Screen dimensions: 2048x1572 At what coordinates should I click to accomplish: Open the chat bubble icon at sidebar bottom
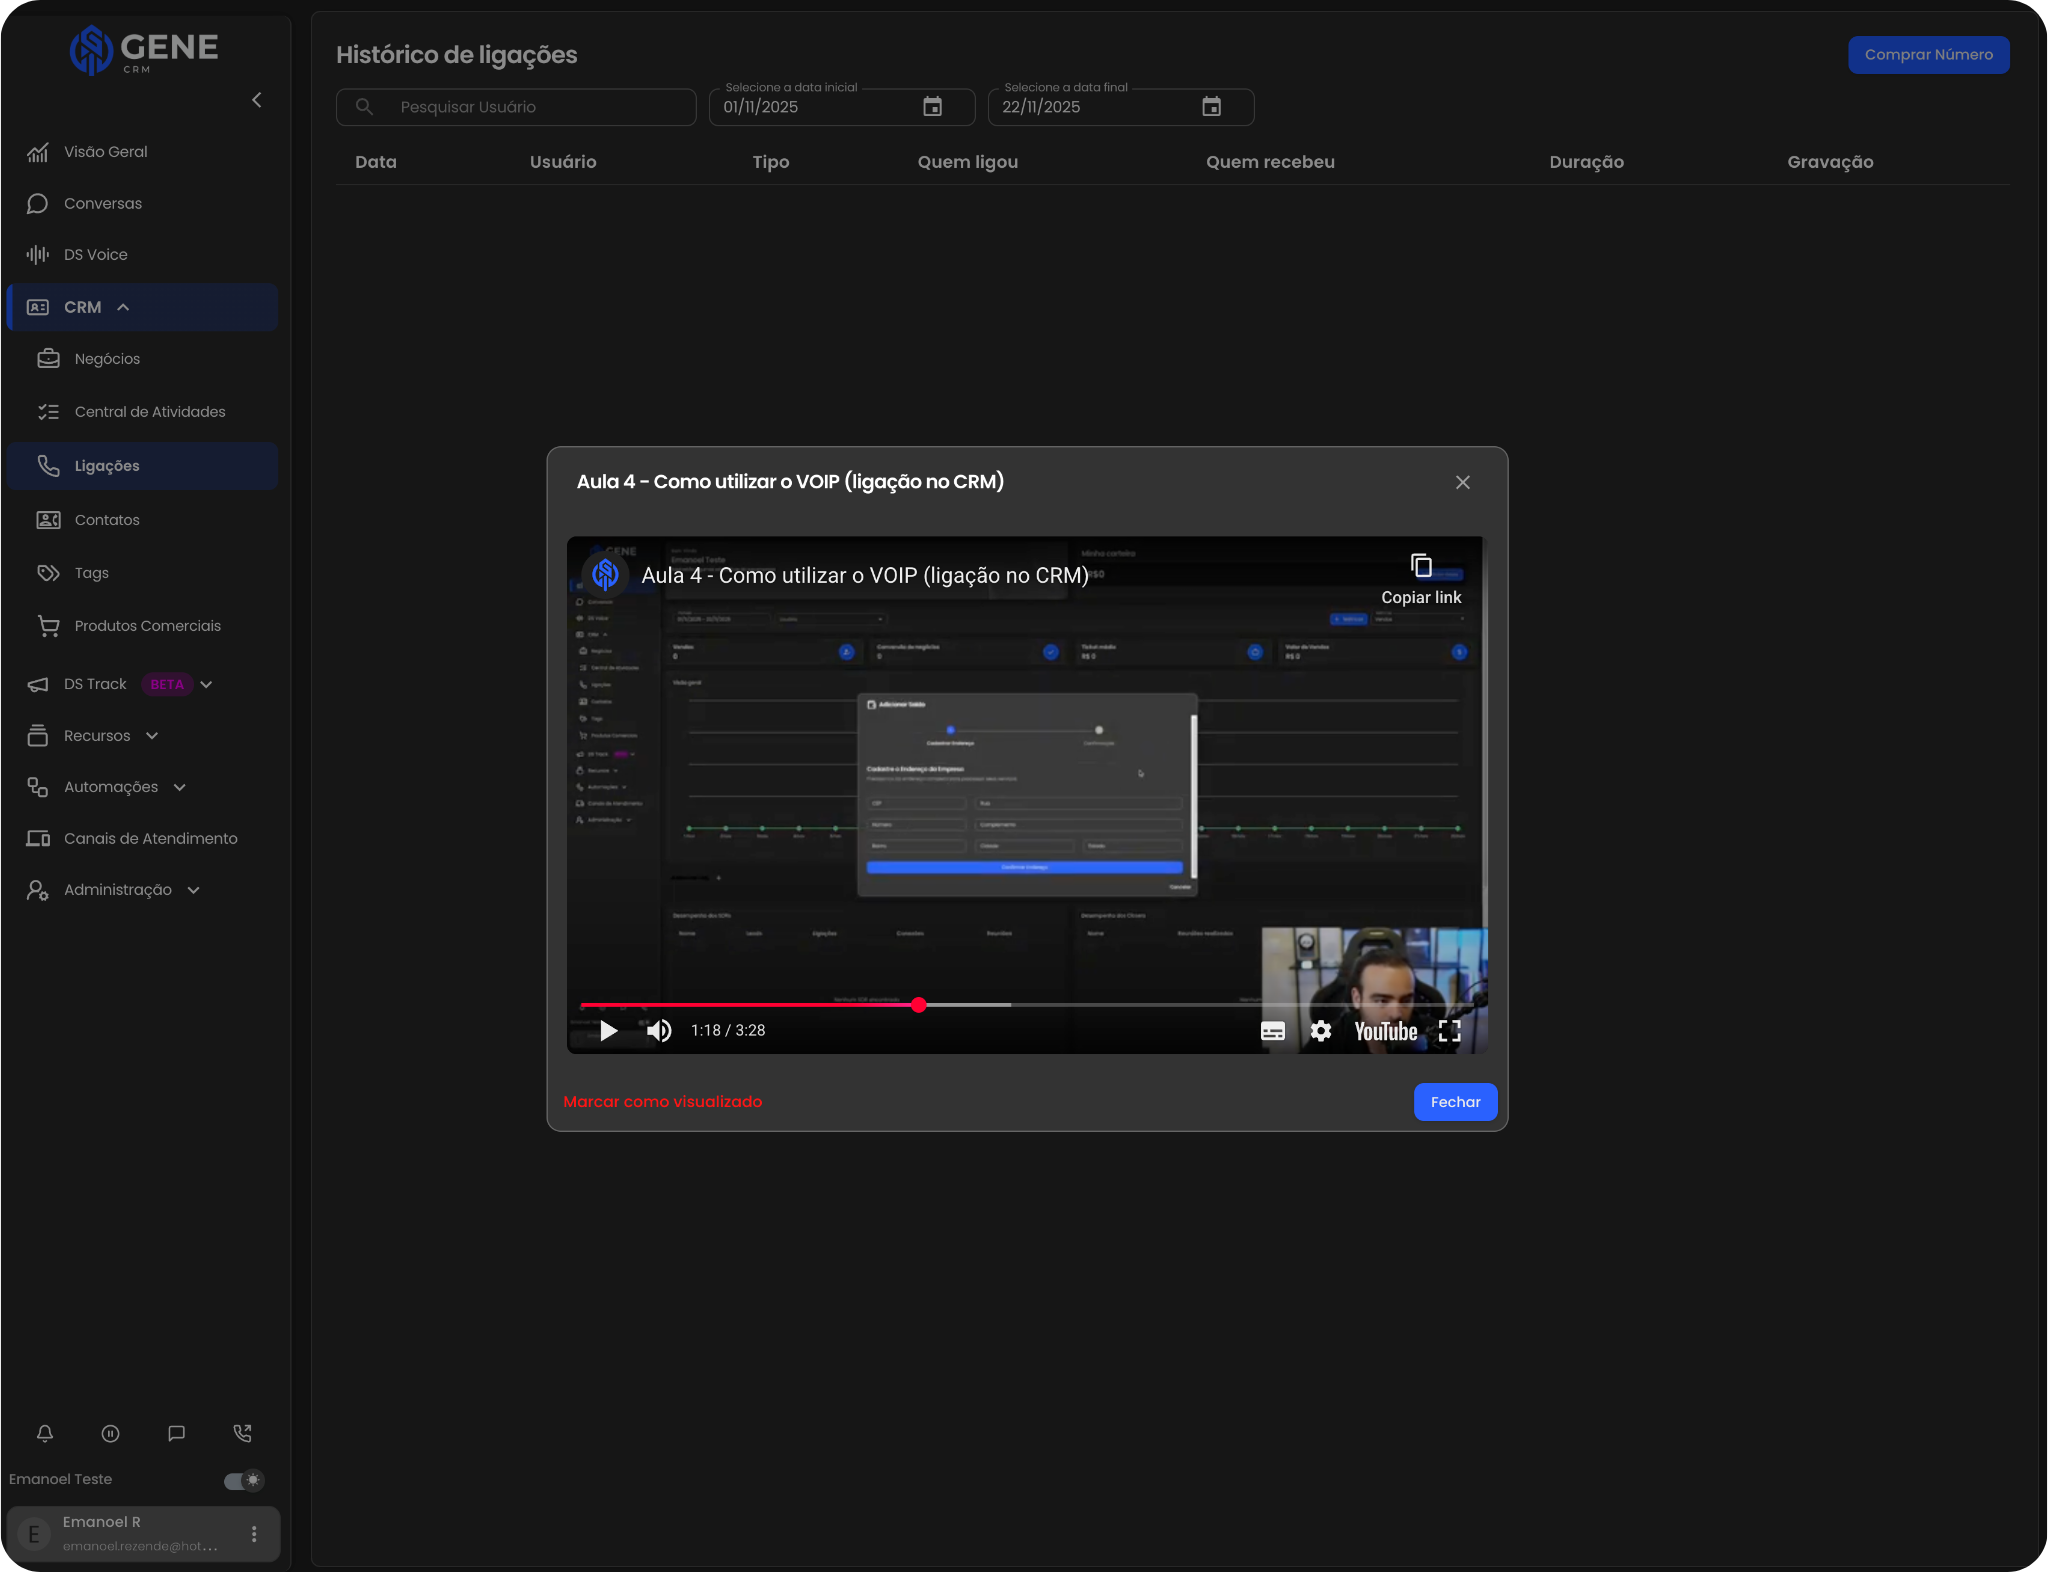tap(177, 1433)
